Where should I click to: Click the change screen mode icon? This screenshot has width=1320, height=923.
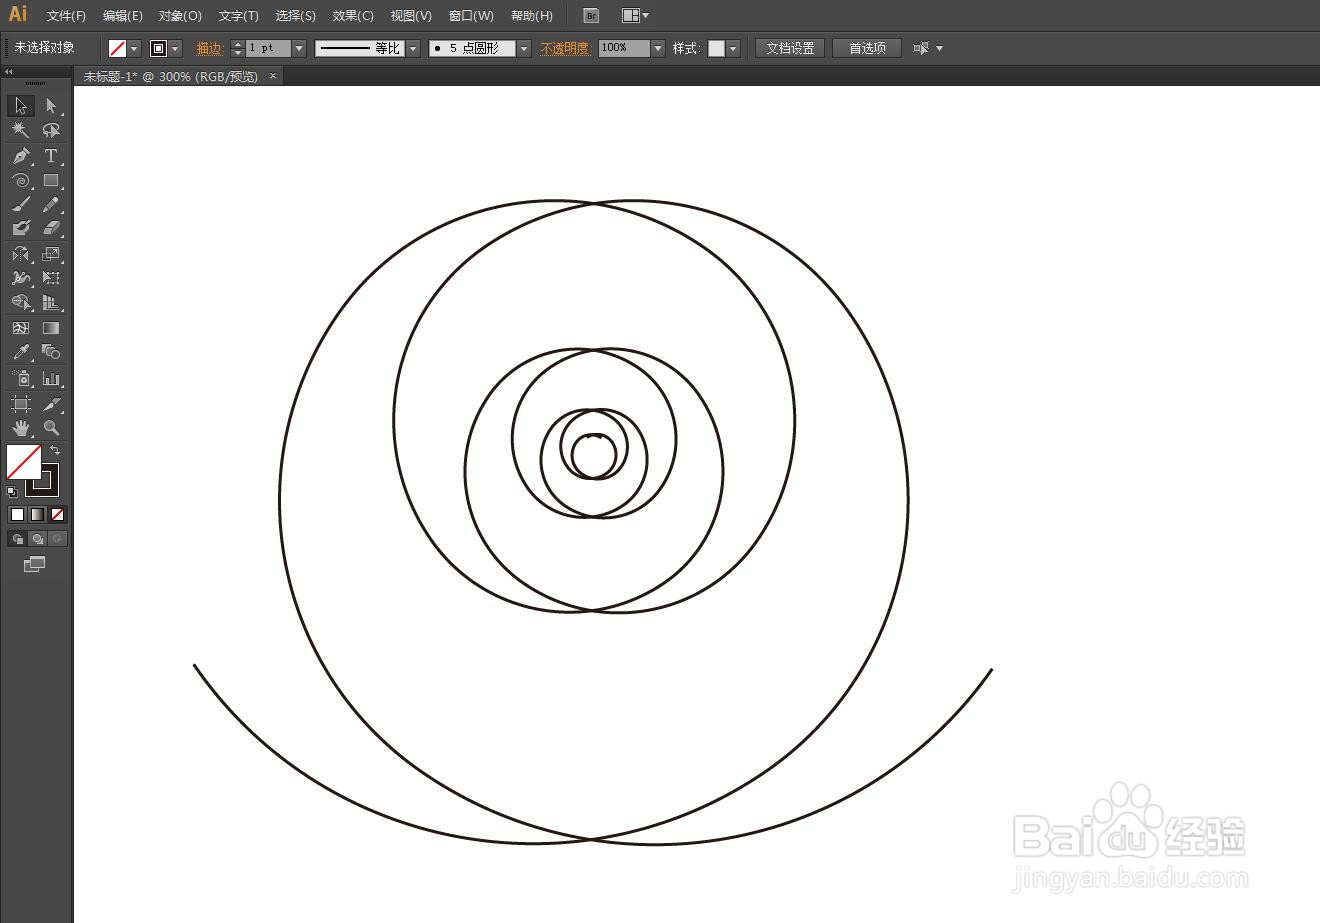click(x=34, y=565)
